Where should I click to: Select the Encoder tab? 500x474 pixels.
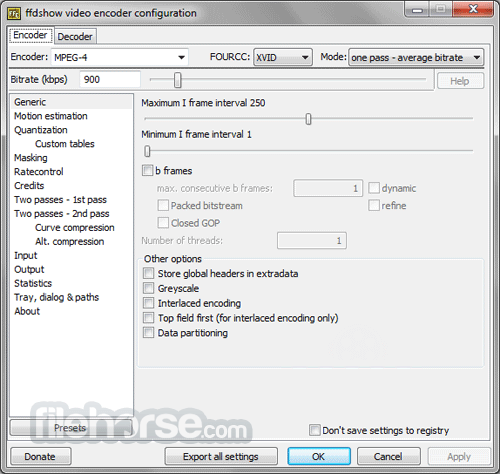click(30, 35)
